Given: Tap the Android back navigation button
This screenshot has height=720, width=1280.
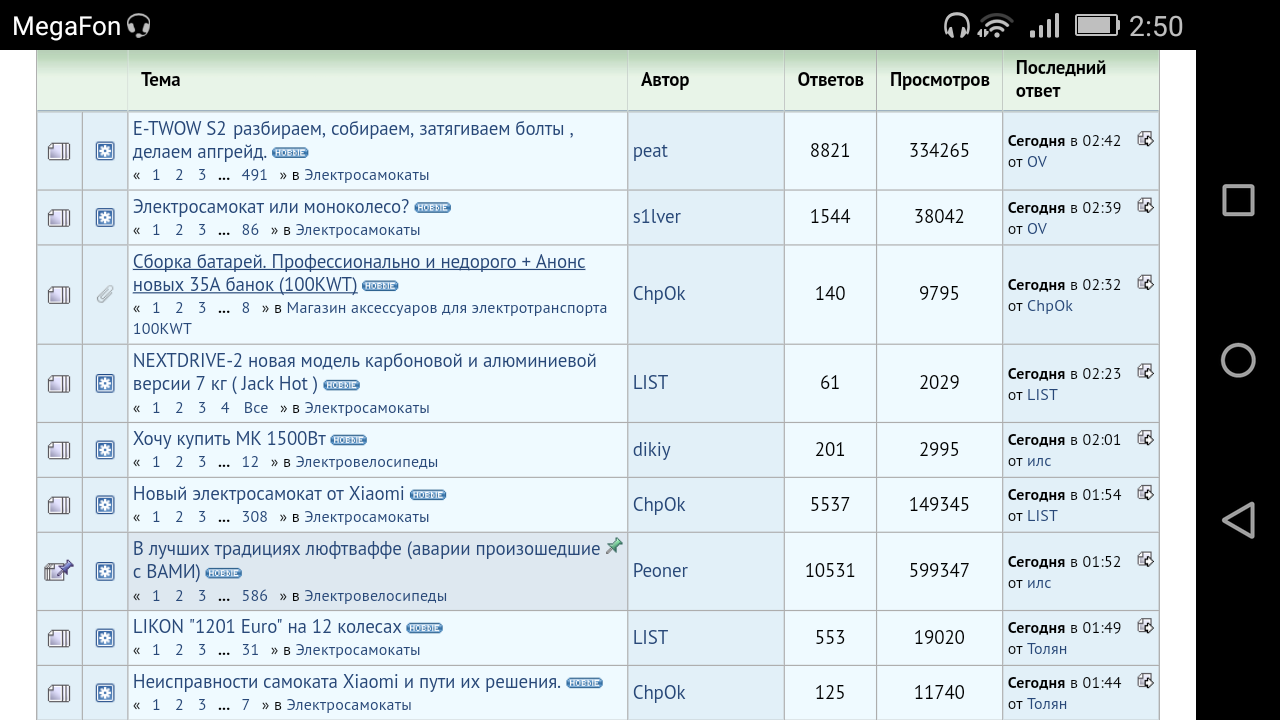Looking at the screenshot, I should tap(1238, 520).
